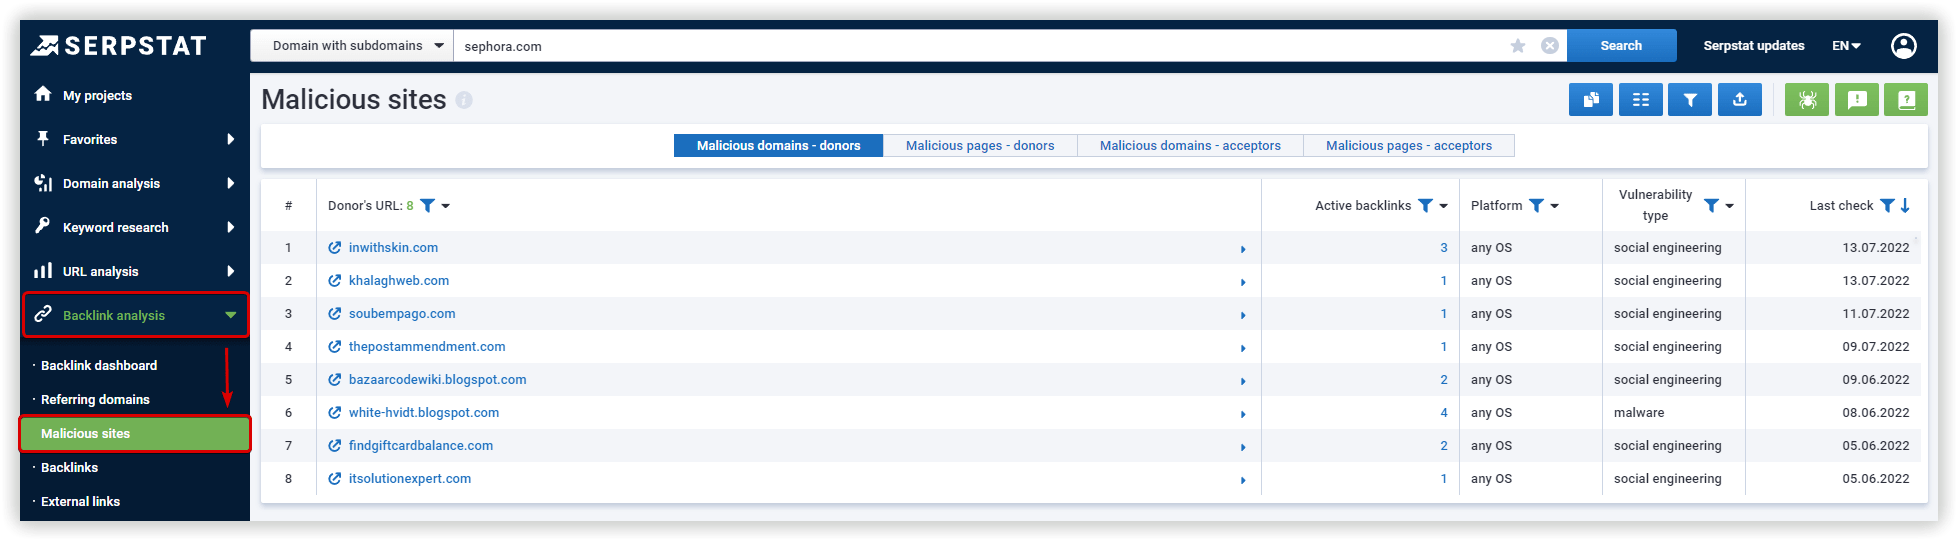Viewport: 1958px width, 541px height.
Task: Open bazaarcodewiki.blogspot.com donor link
Action: 437,380
